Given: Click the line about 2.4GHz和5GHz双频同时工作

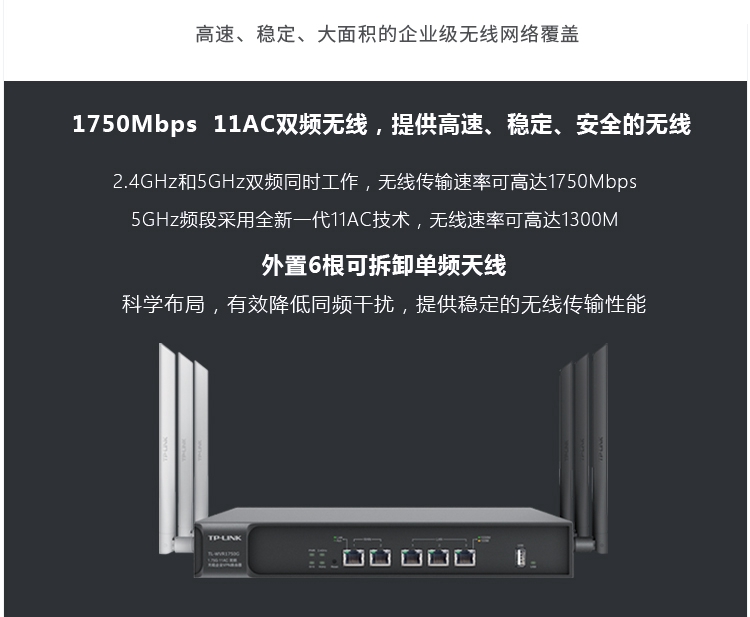Looking at the screenshot, I should click(375, 182).
